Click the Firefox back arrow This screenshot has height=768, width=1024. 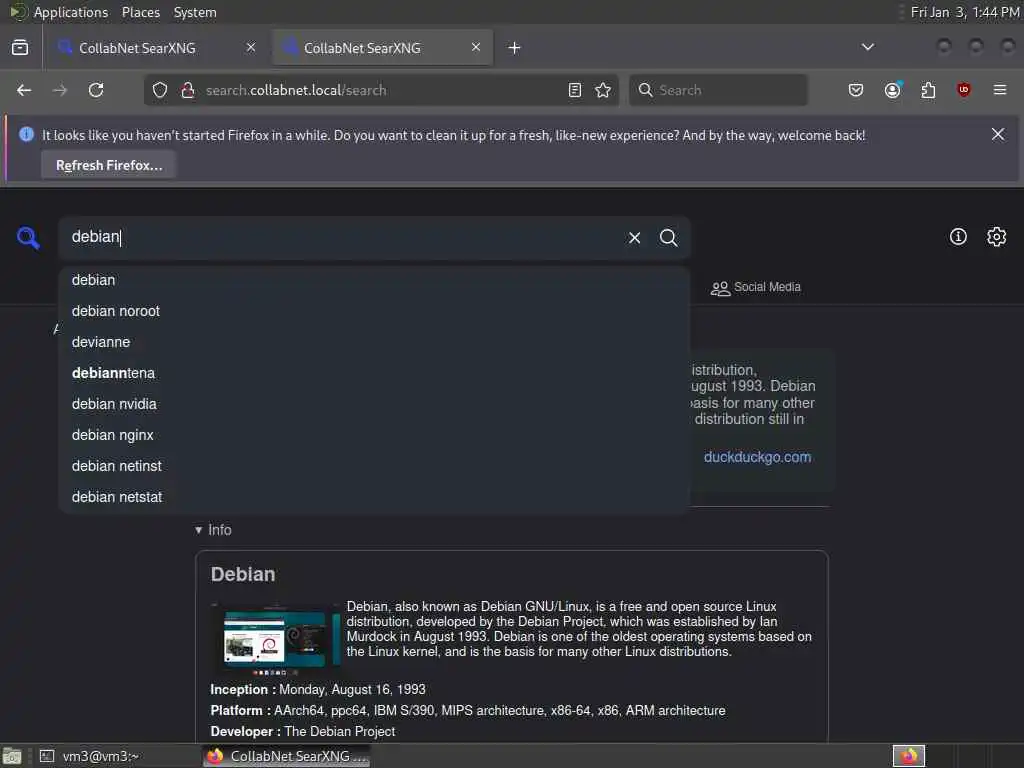click(24, 90)
